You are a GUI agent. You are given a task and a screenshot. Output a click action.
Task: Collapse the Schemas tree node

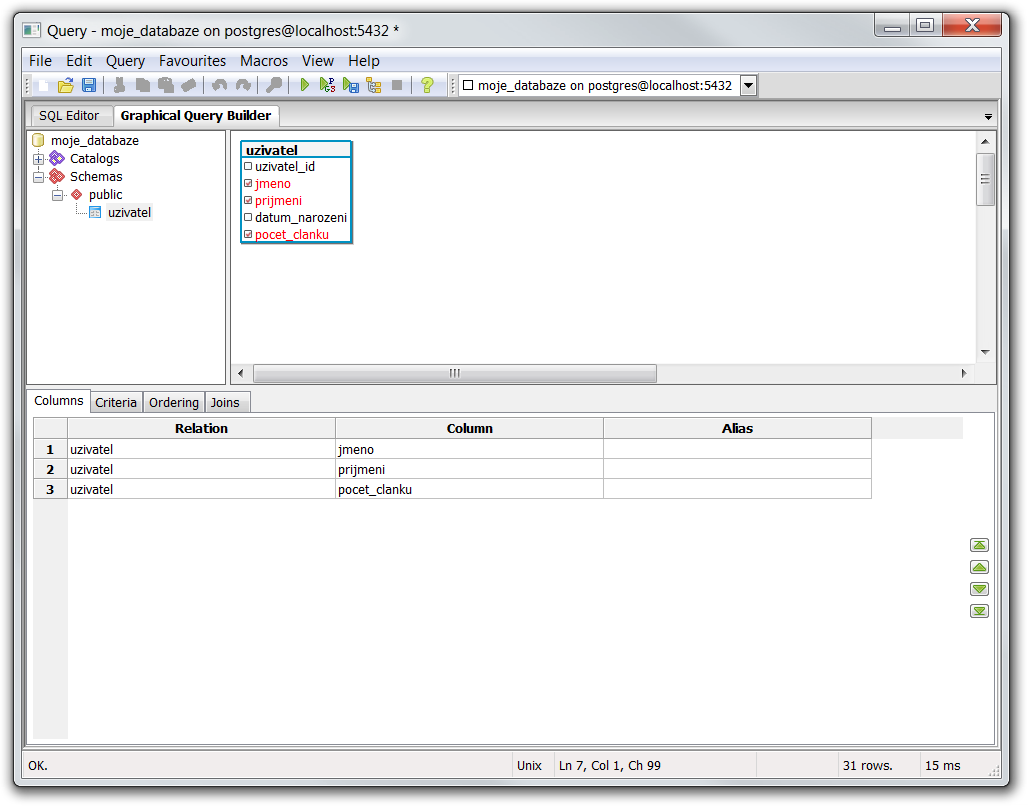coord(39,177)
